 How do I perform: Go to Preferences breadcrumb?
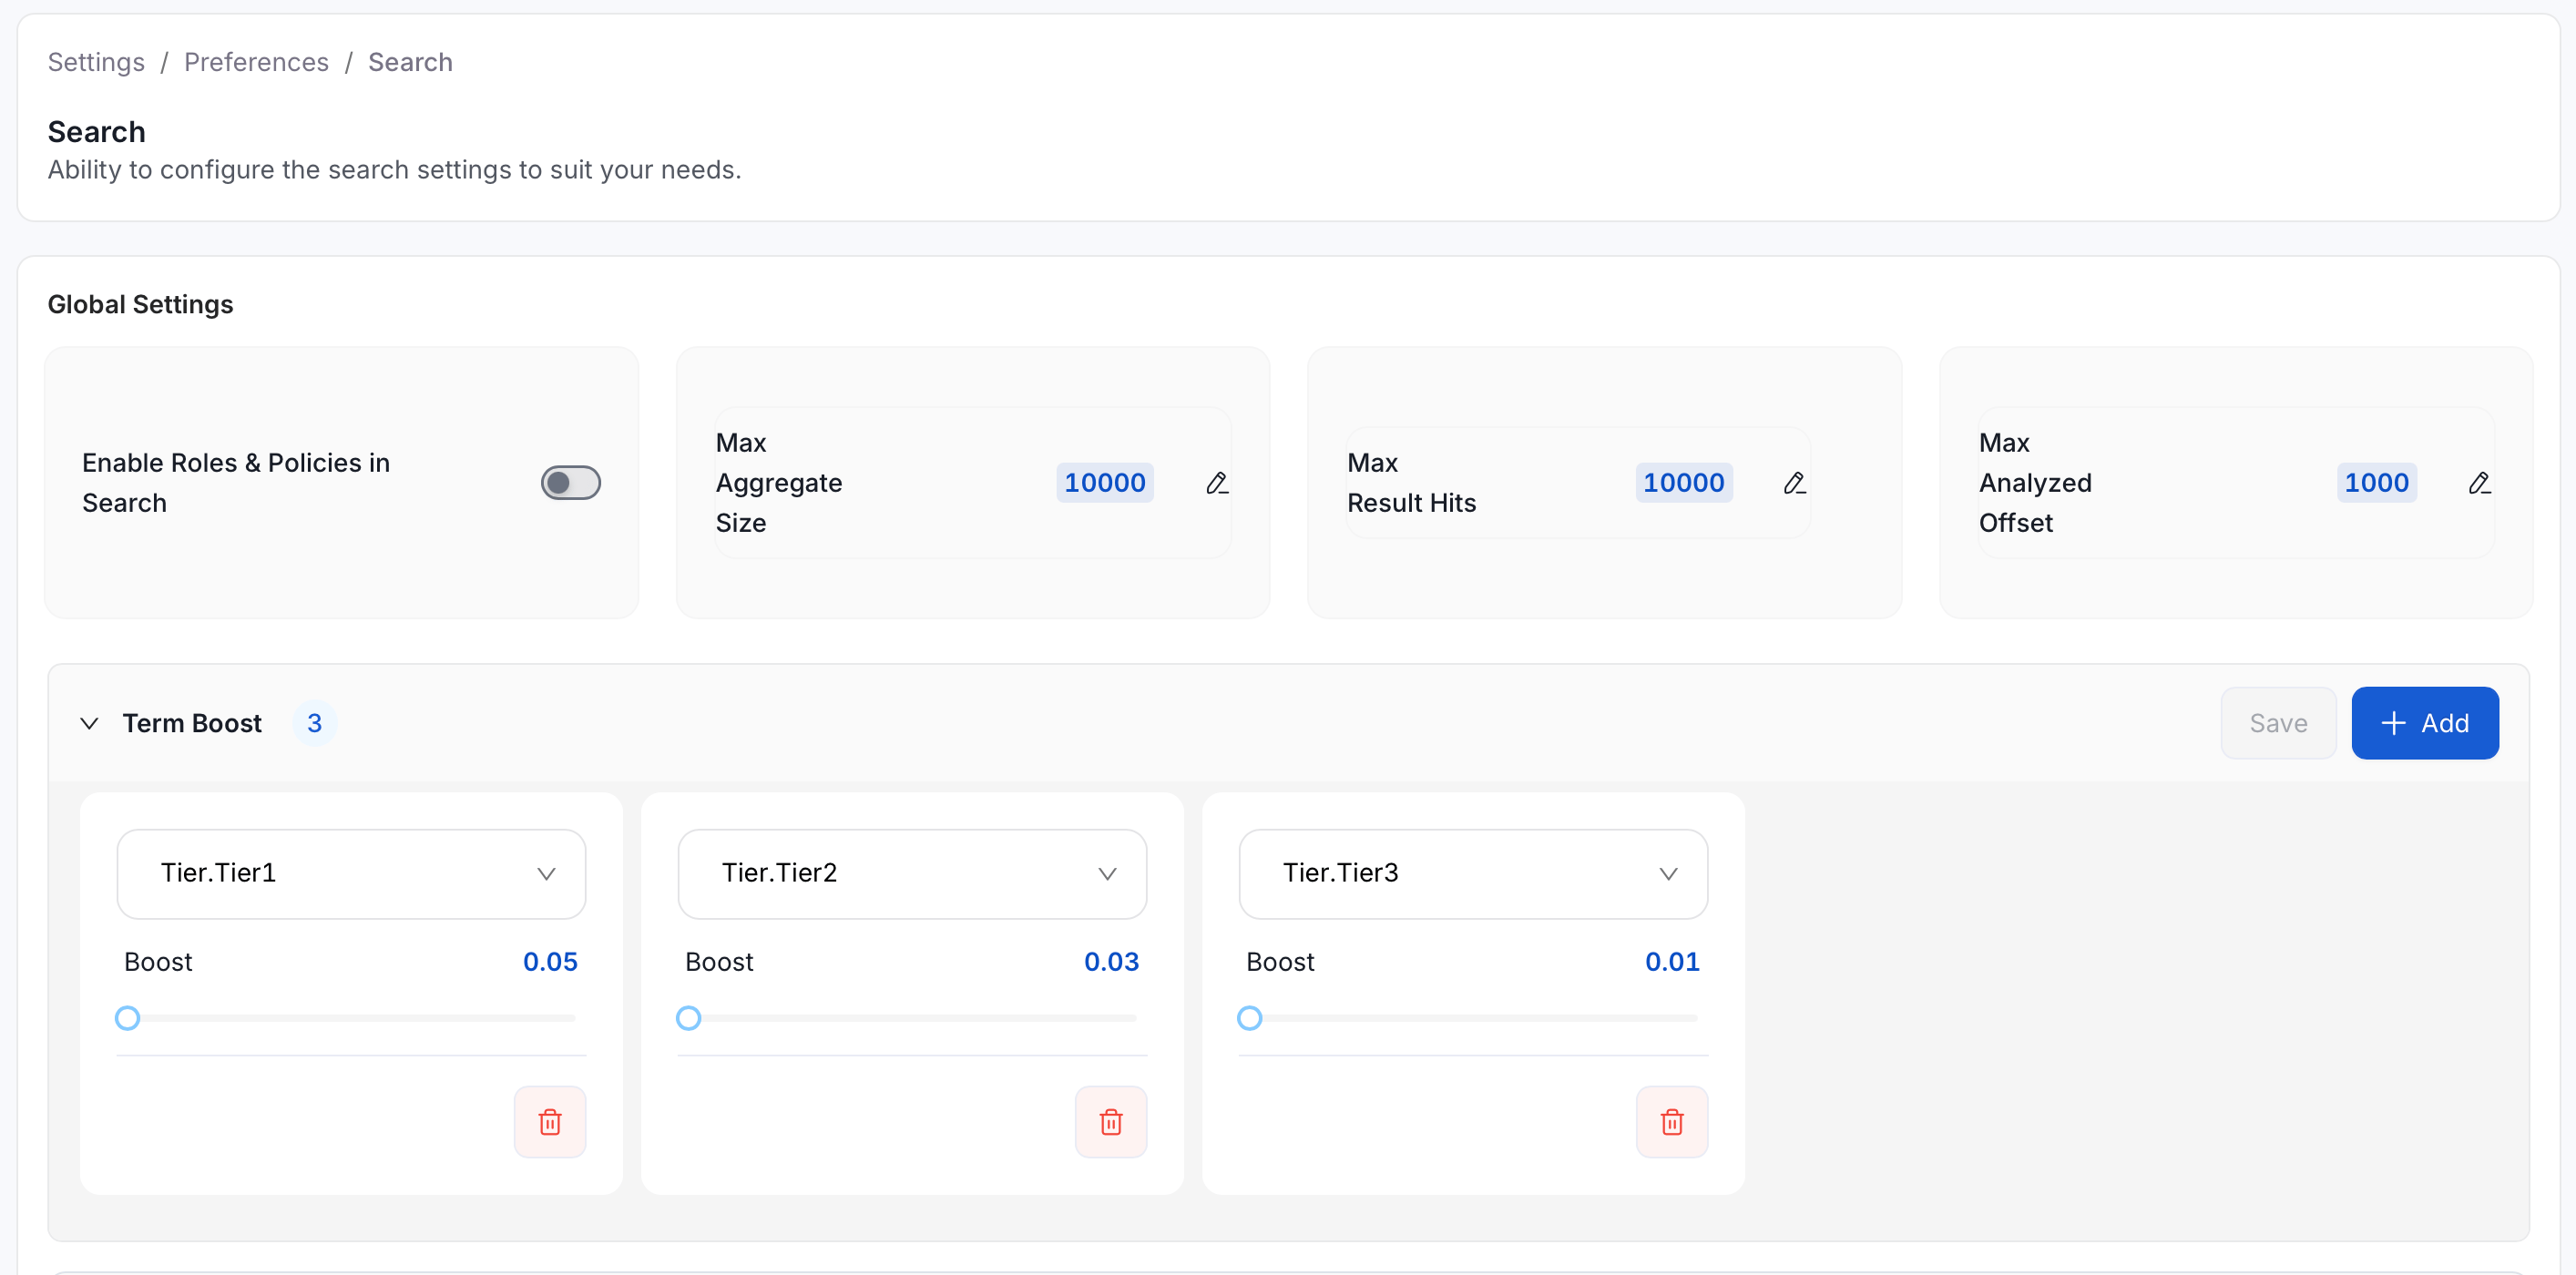coord(256,62)
